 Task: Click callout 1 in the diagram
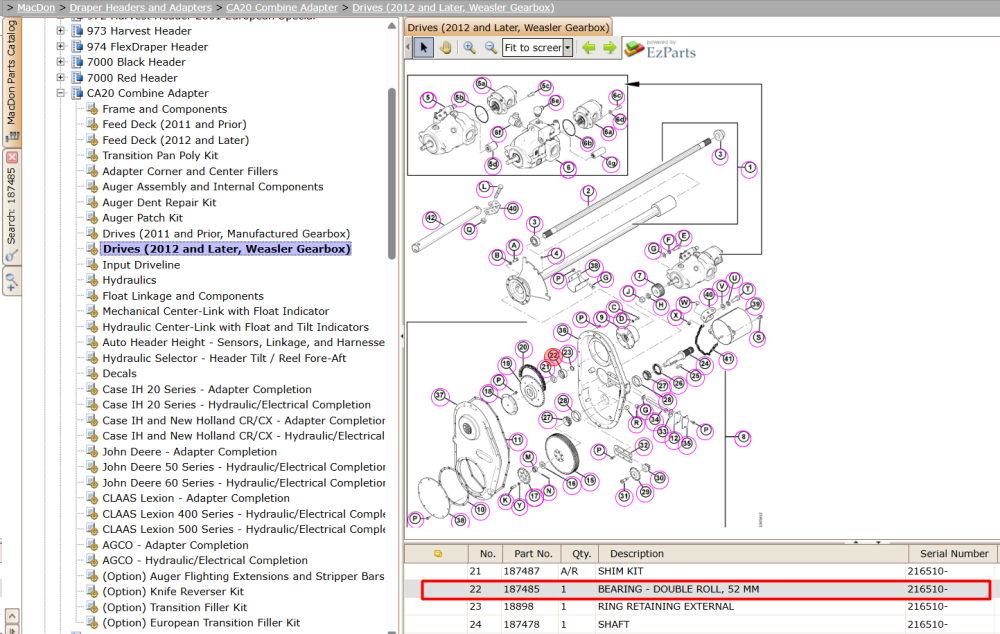click(x=750, y=168)
